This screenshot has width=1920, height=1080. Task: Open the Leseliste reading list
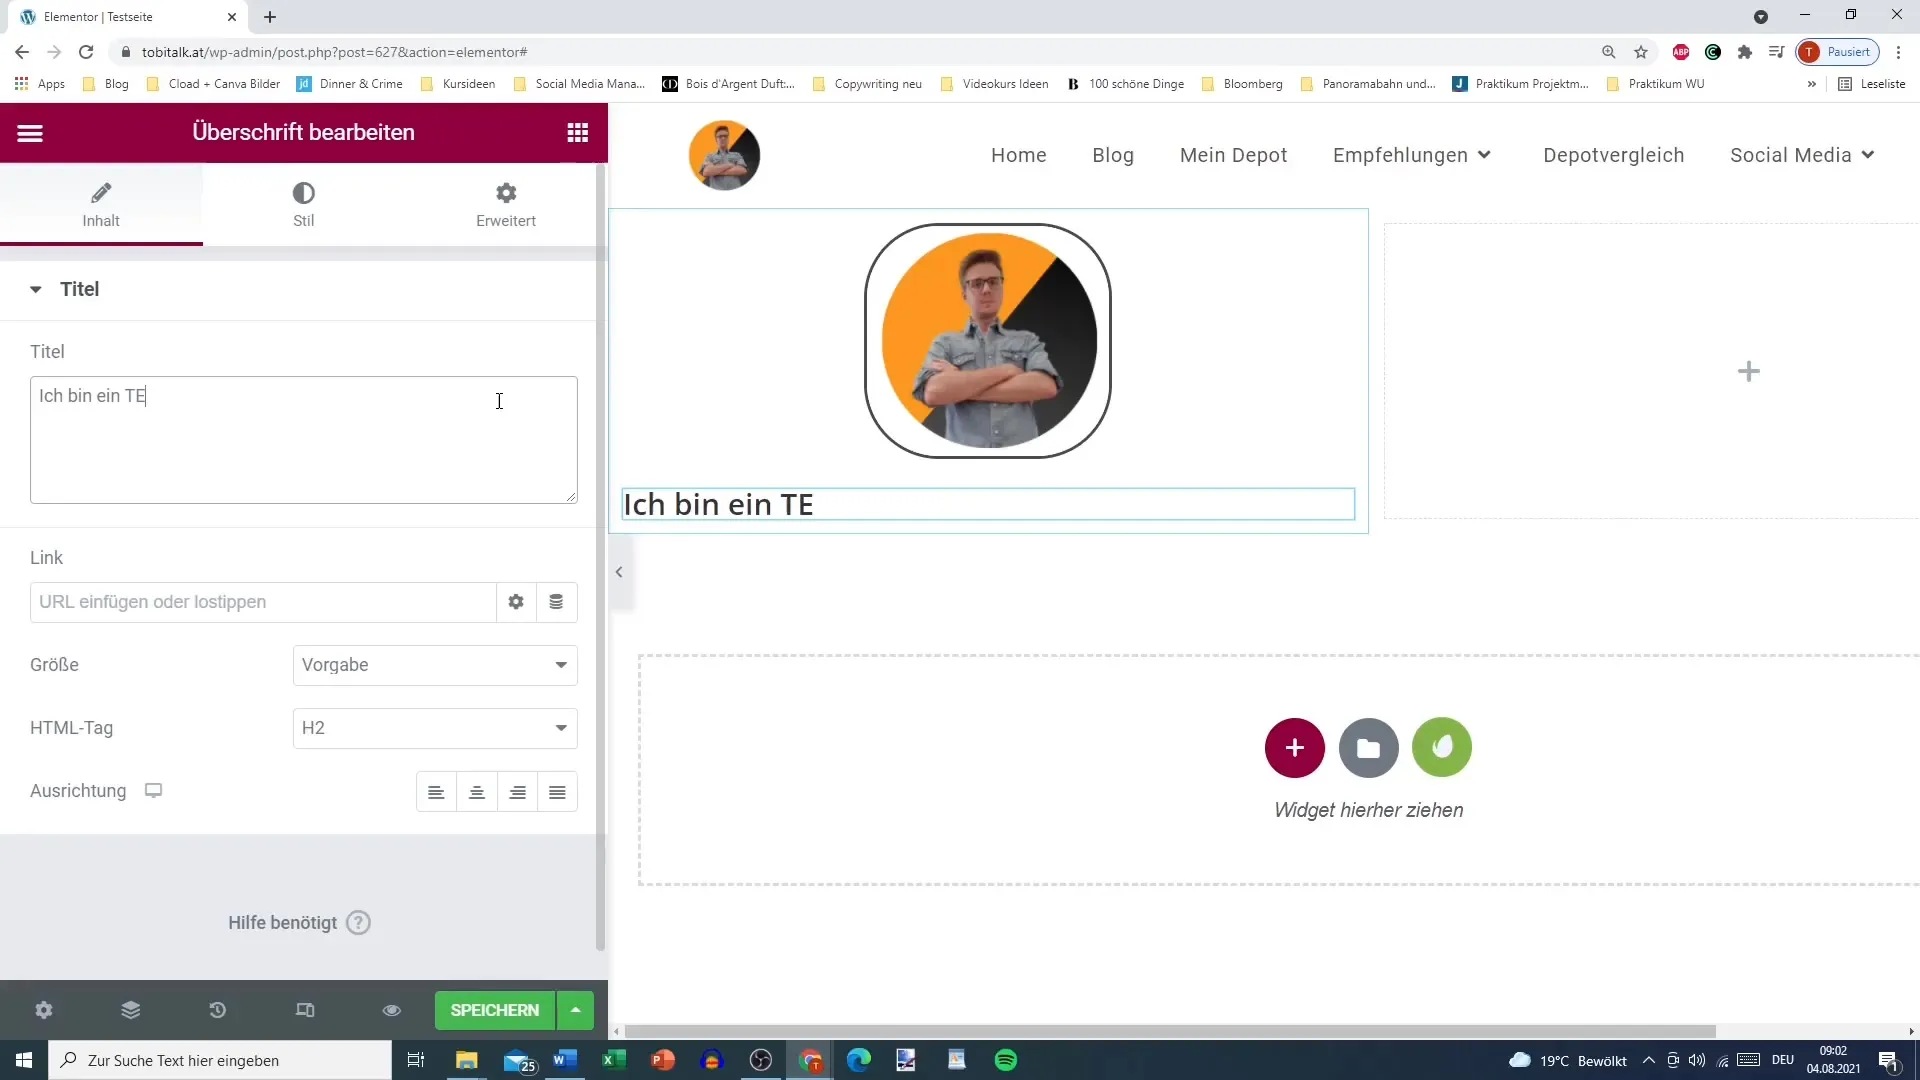[x=1872, y=84]
